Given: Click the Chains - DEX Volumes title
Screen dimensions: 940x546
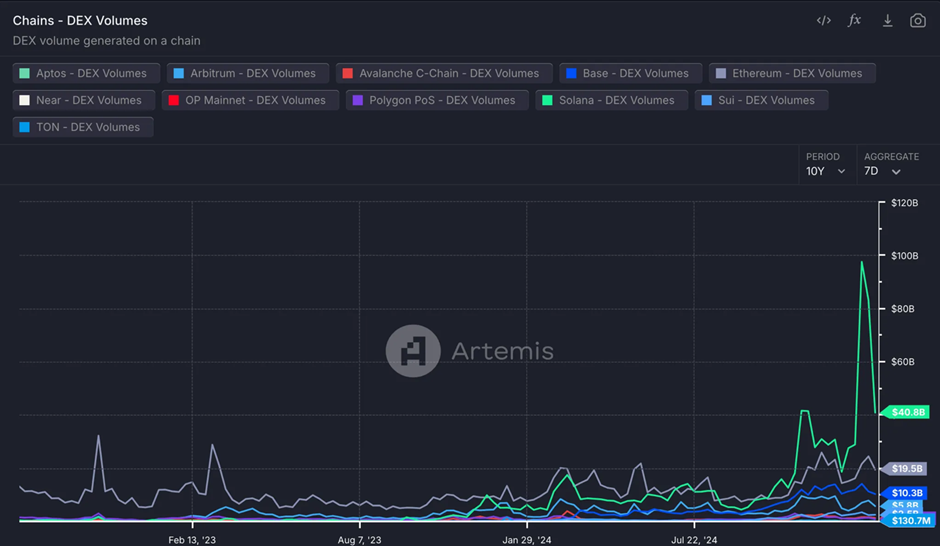Looking at the screenshot, I should coord(80,20).
